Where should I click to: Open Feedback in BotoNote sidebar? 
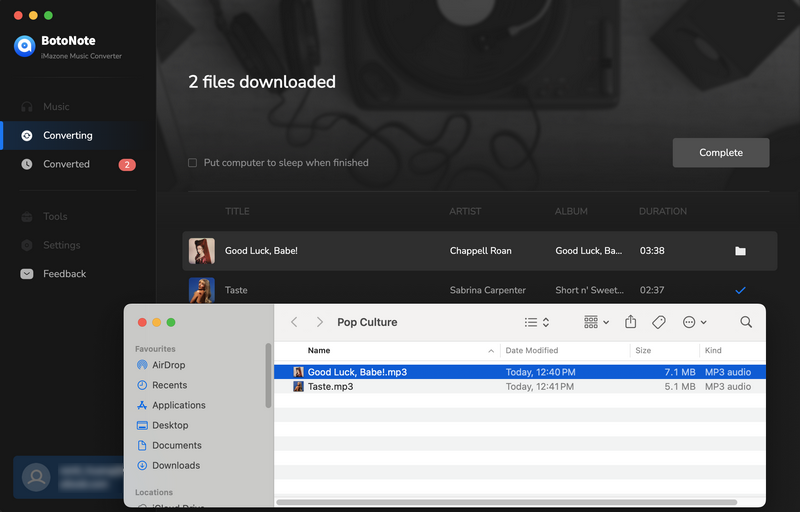[64, 274]
